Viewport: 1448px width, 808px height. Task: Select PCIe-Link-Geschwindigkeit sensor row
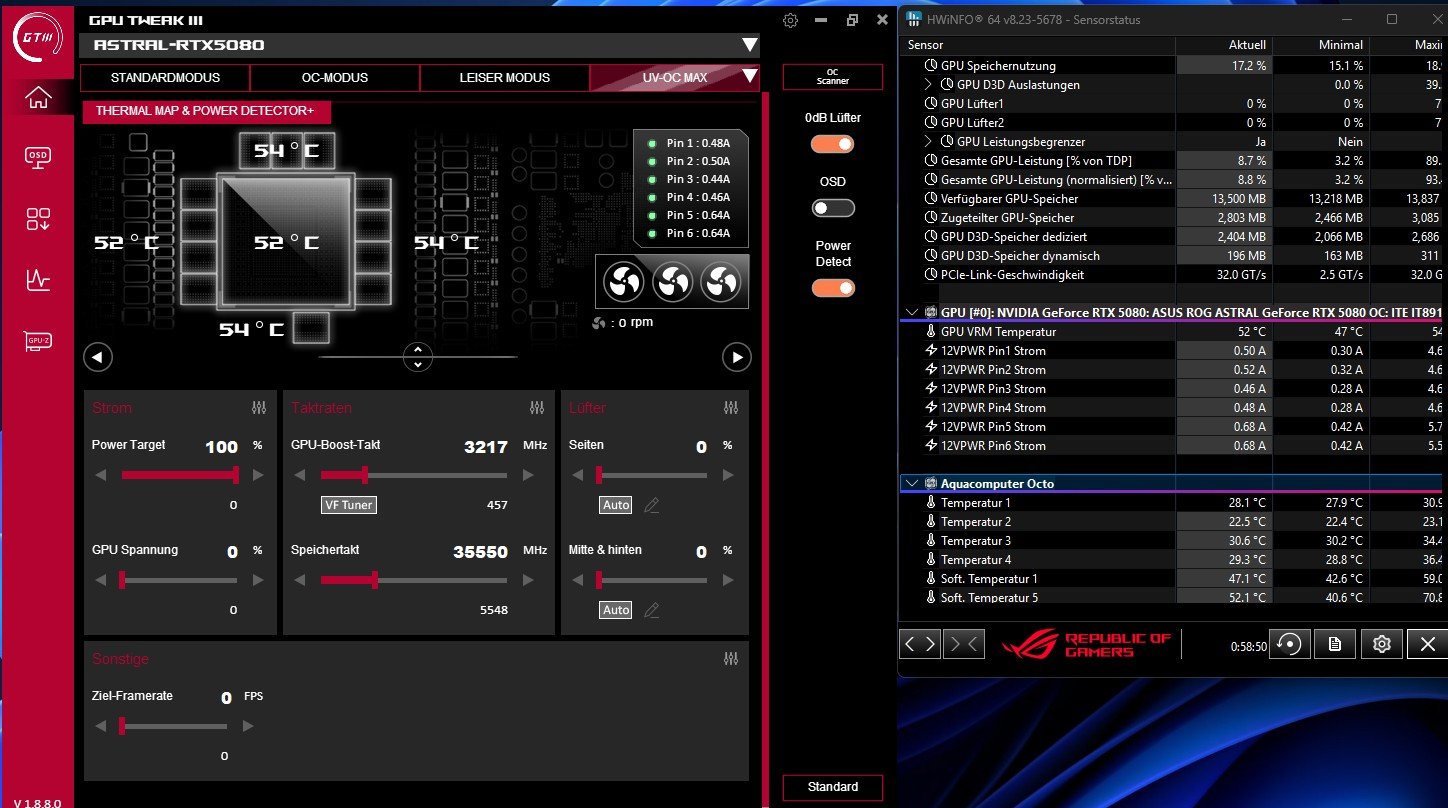point(1174,275)
